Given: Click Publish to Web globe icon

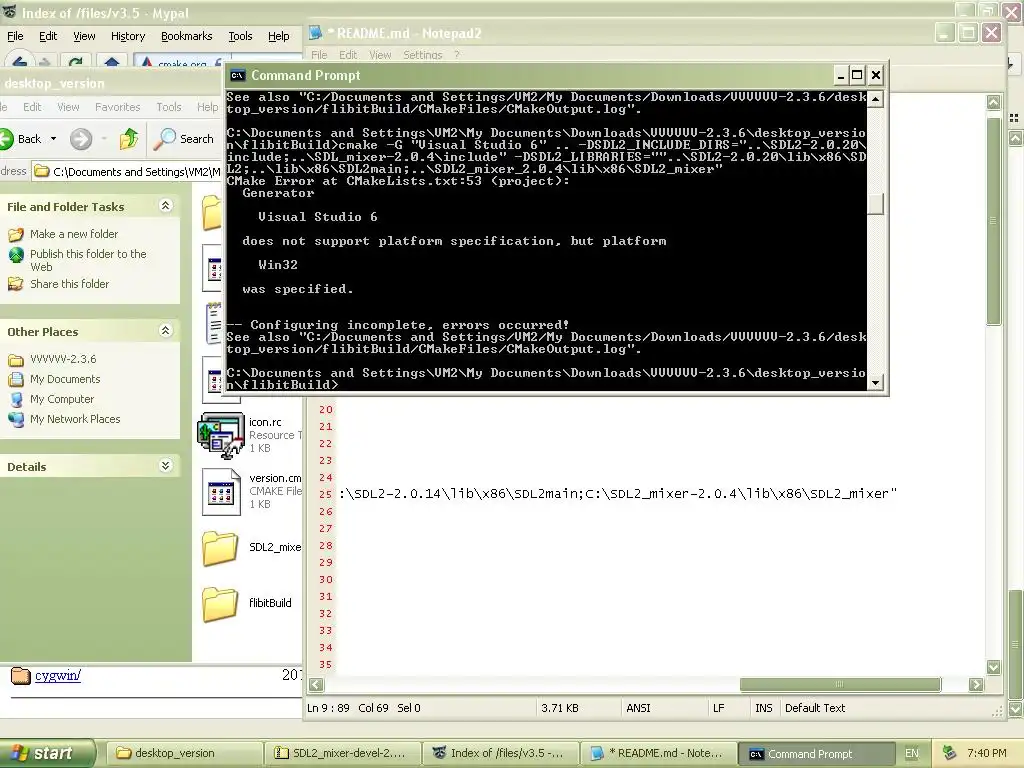Looking at the screenshot, I should [16, 255].
